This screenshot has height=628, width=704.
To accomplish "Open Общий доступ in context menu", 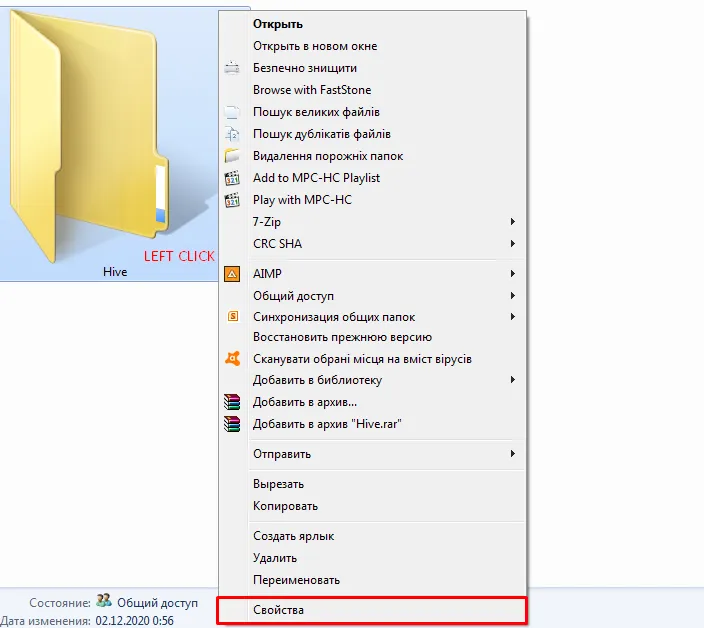I will click(x=372, y=296).
